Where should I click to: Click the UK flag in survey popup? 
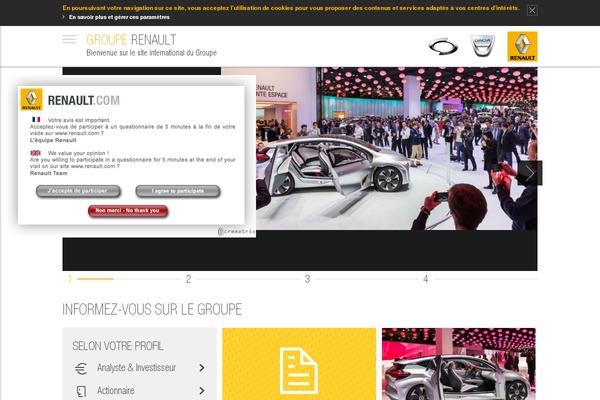click(x=36, y=153)
